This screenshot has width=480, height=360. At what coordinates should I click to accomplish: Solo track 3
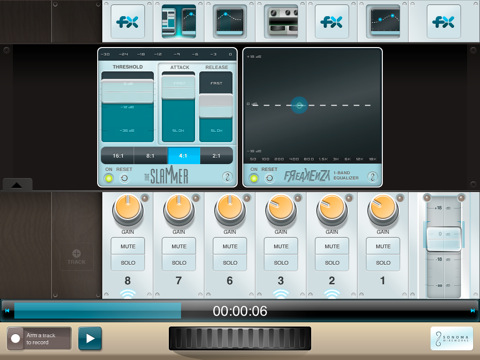(281, 263)
